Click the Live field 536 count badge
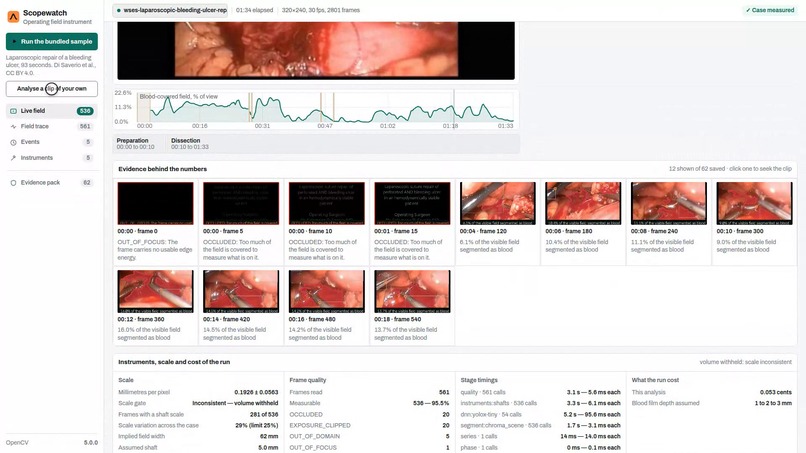The height and width of the screenshot is (453, 806). pyautogui.click(x=85, y=111)
